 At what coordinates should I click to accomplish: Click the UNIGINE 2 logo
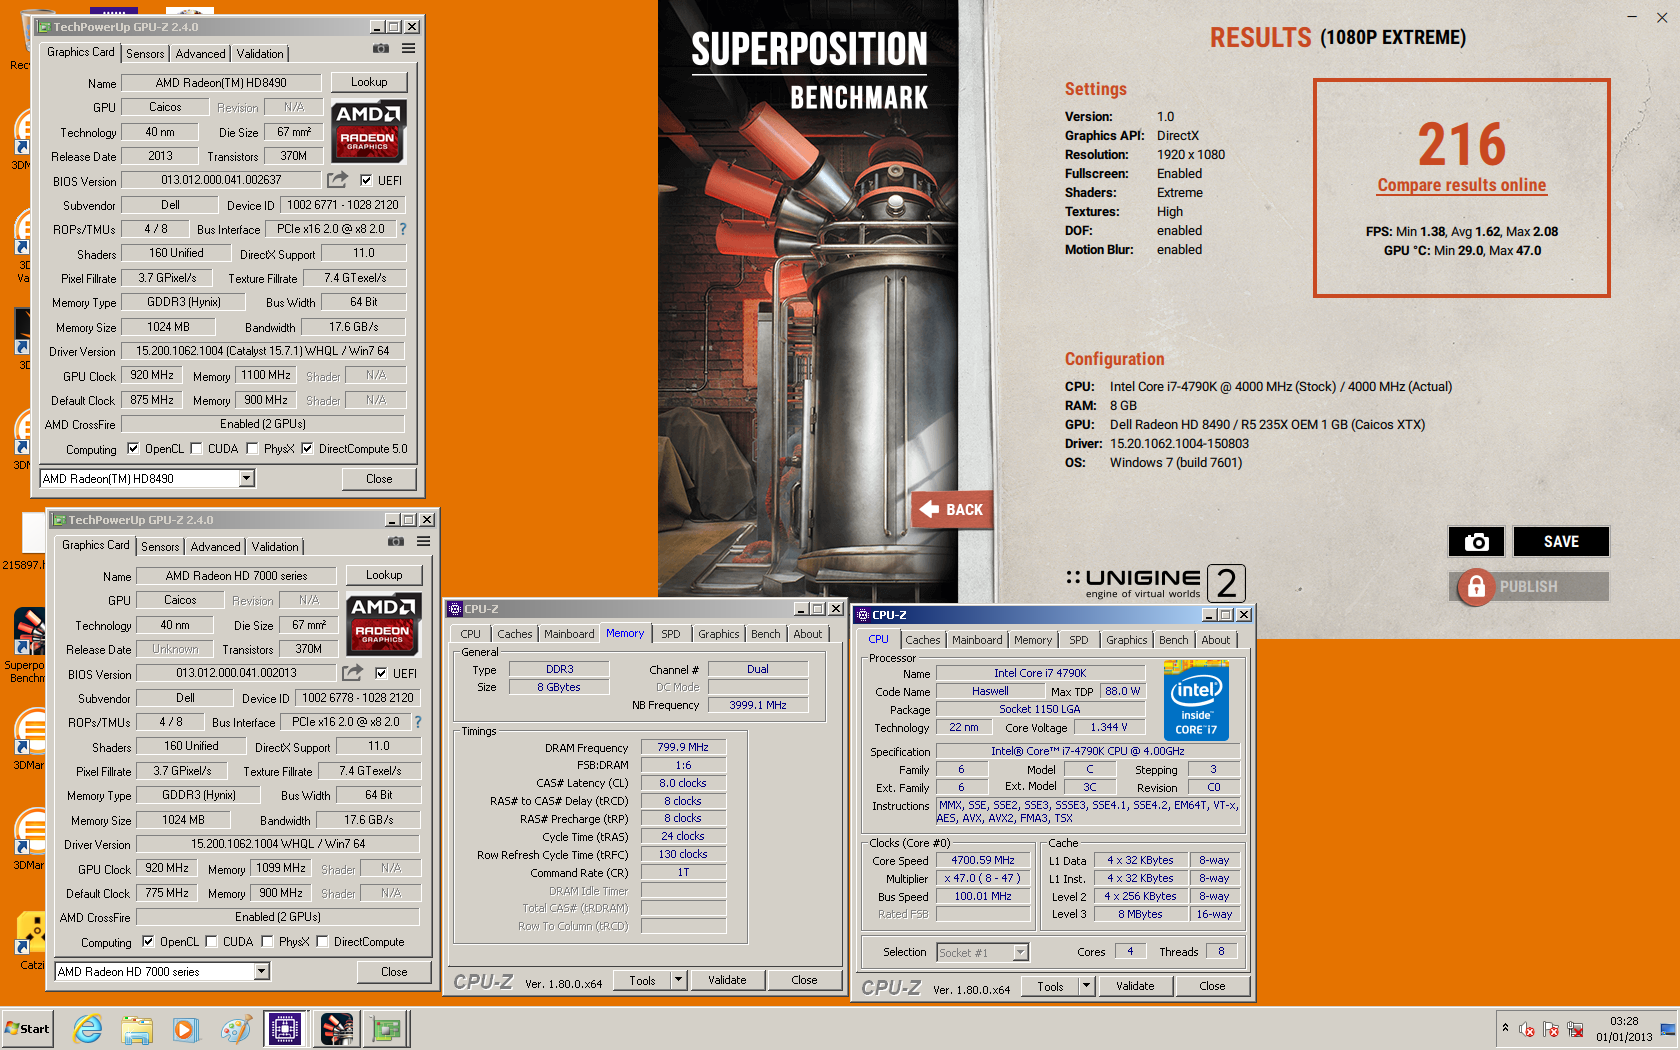1155,582
